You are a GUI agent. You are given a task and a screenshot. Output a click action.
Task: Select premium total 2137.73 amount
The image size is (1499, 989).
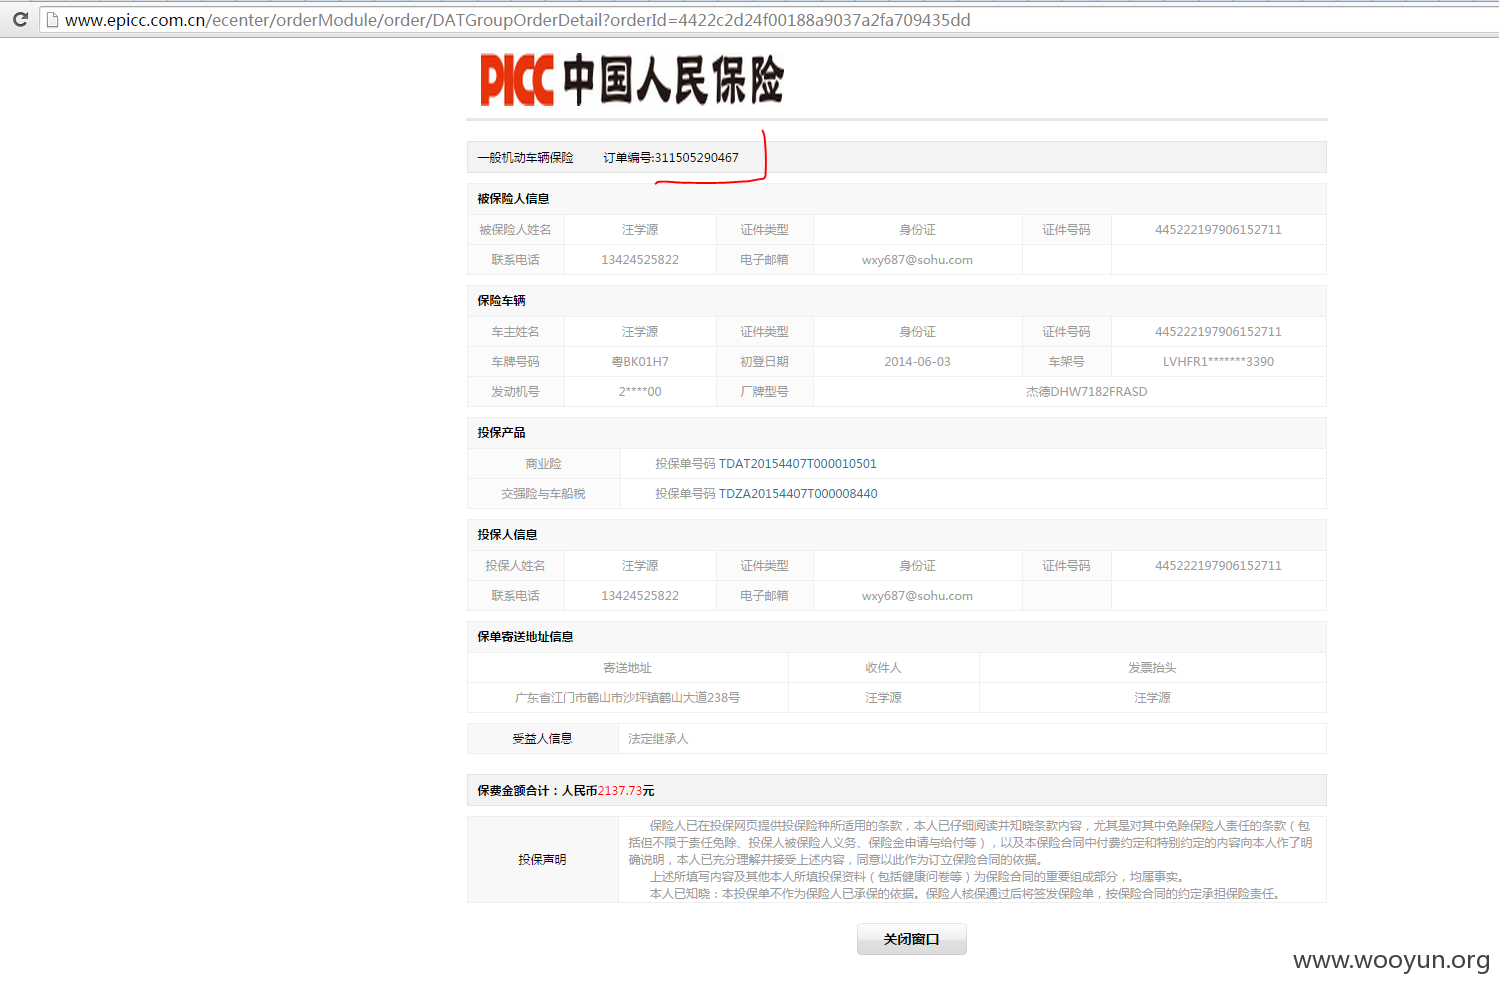[x=620, y=791]
